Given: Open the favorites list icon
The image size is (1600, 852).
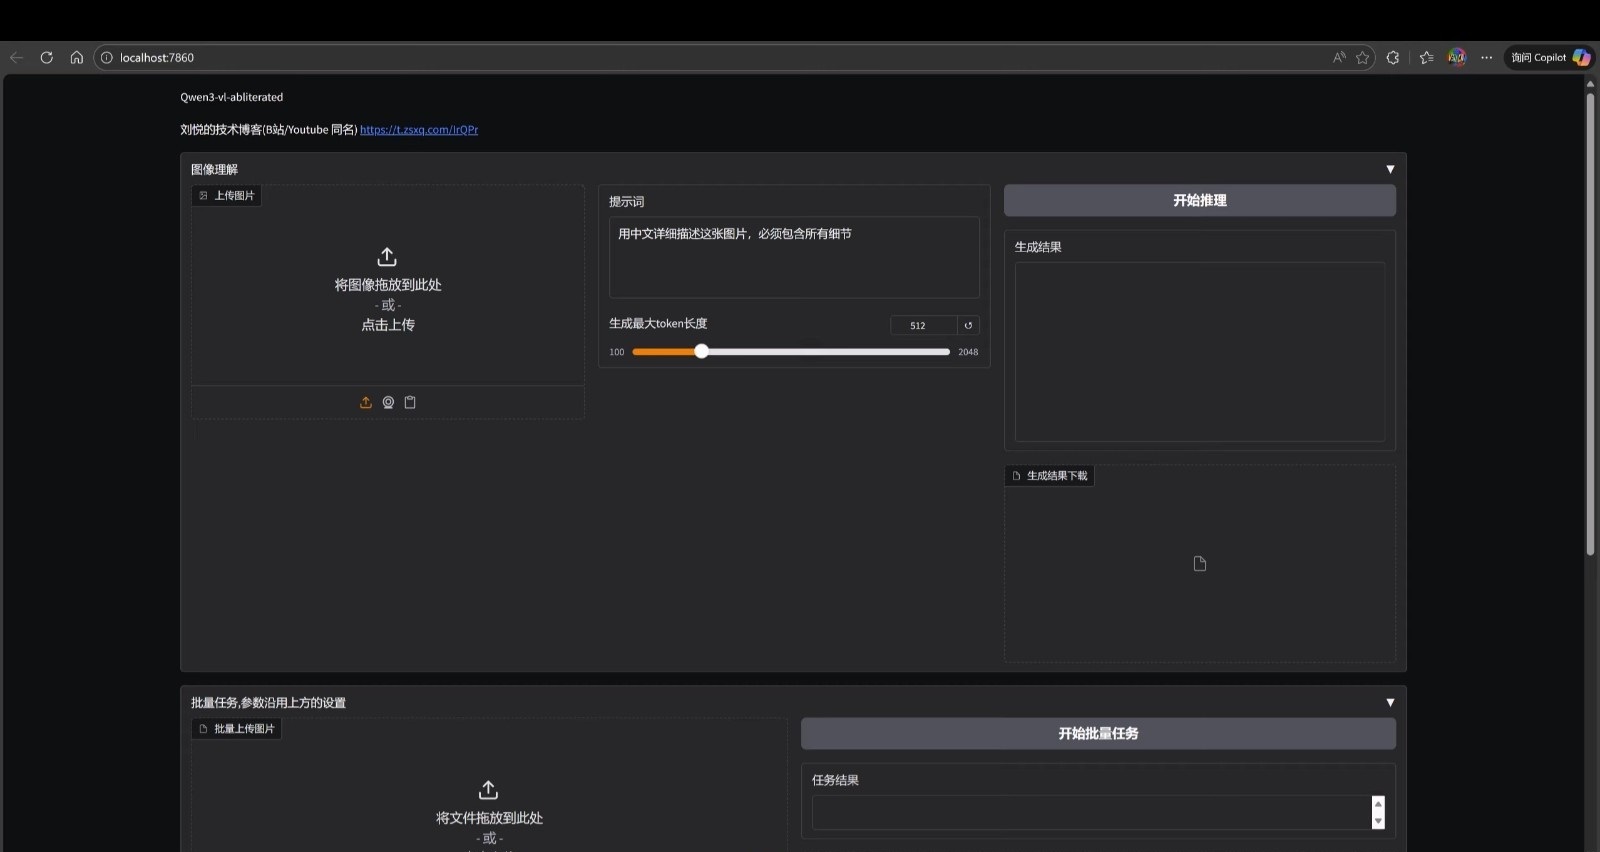Looking at the screenshot, I should 1426,57.
